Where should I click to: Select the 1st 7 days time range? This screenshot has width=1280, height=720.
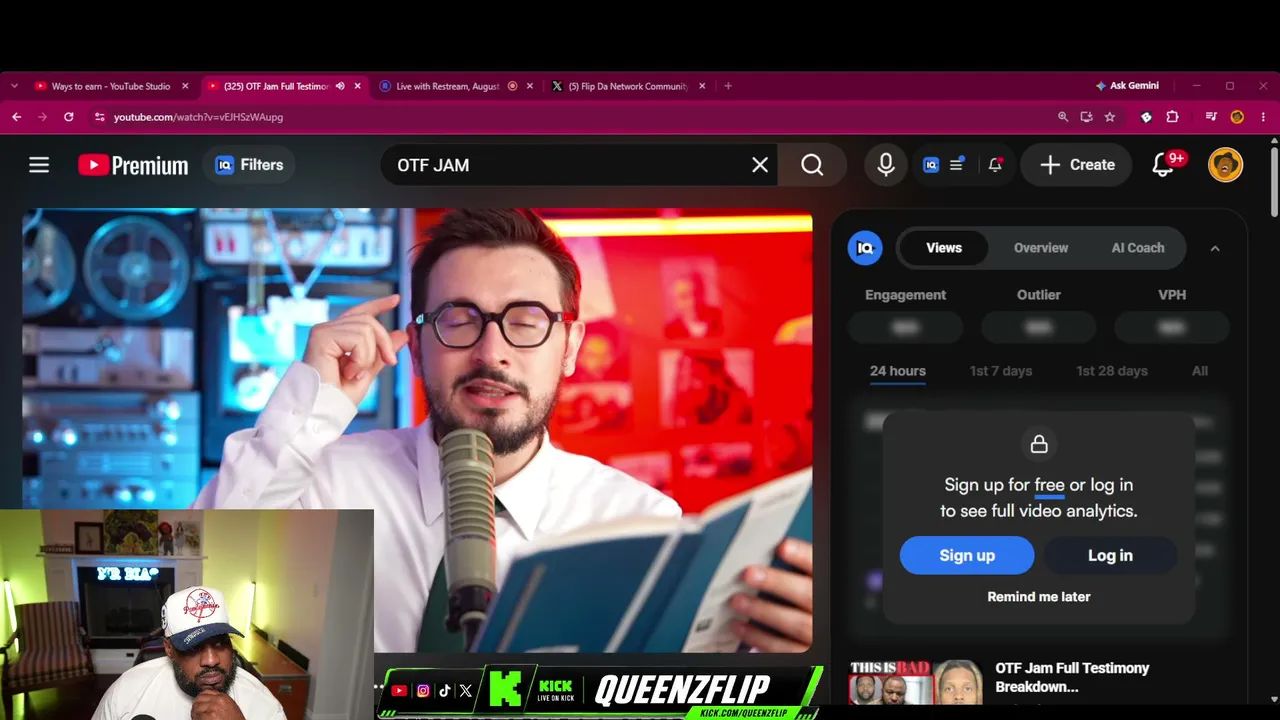(1000, 371)
